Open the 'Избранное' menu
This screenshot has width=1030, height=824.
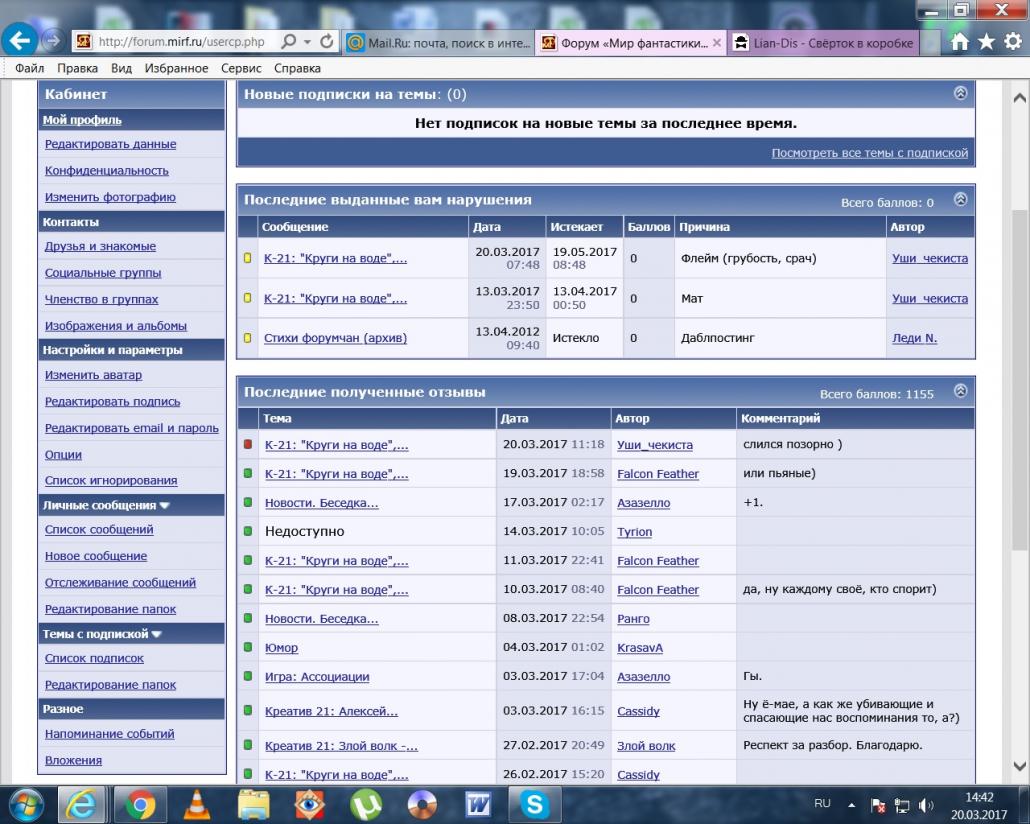pyautogui.click(x=174, y=68)
